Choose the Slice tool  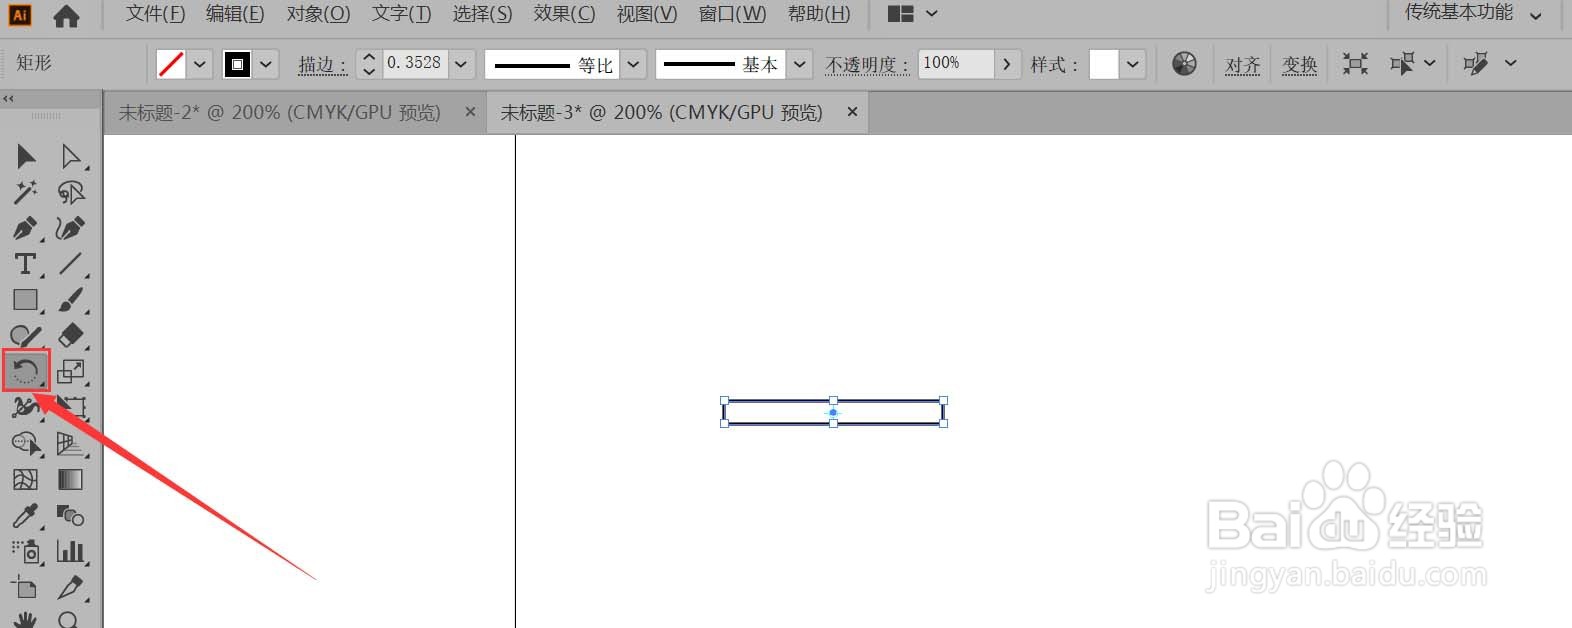(70, 588)
